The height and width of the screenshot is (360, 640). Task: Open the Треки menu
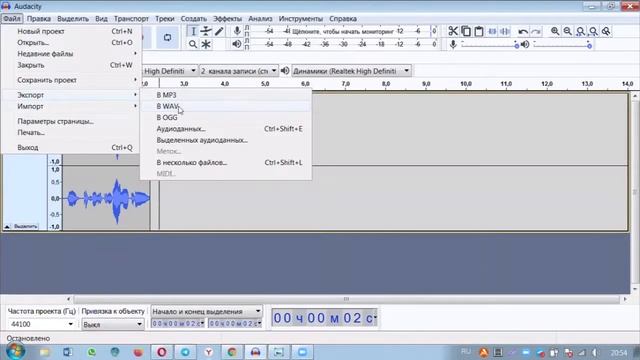164,19
